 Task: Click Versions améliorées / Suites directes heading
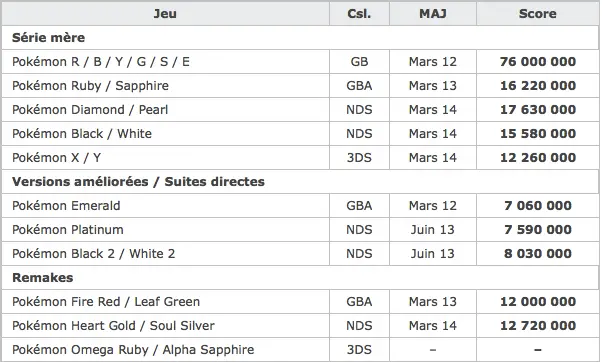click(x=138, y=182)
